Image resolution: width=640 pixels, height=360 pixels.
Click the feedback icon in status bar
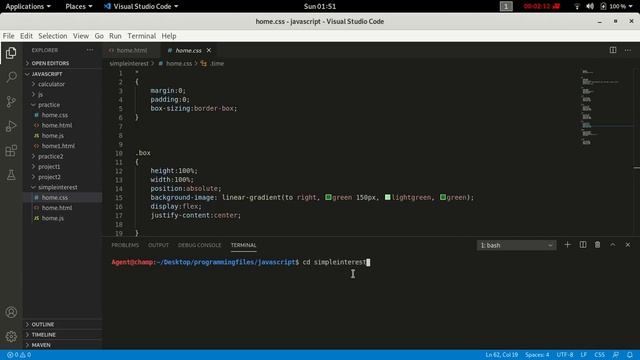click(x=616, y=355)
